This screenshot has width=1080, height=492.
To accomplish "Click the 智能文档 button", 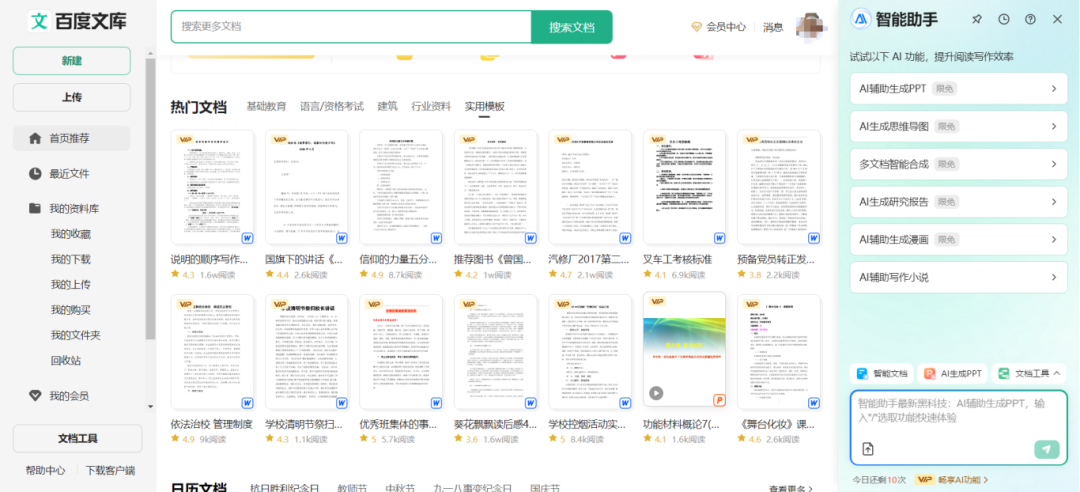I will click(x=882, y=374).
